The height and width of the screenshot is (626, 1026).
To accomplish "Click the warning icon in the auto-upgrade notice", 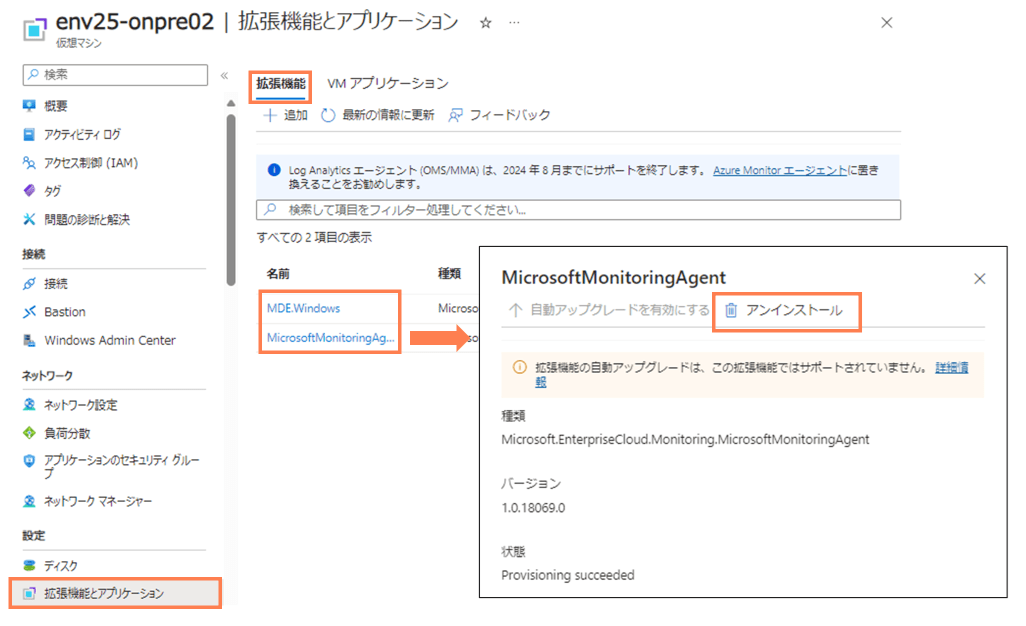I will click(520, 367).
